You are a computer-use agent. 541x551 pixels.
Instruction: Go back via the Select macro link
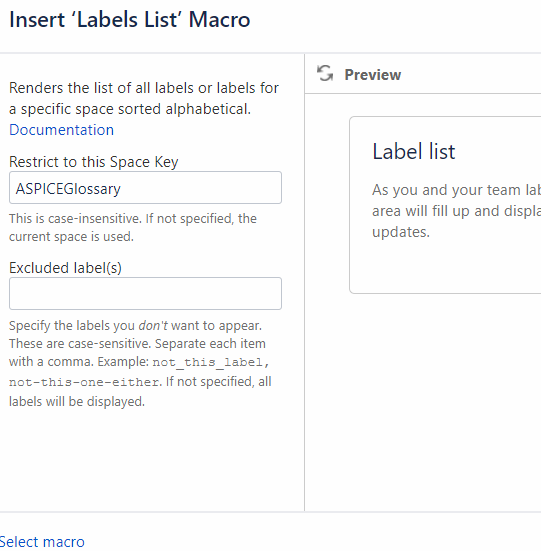pyautogui.click(x=41, y=542)
